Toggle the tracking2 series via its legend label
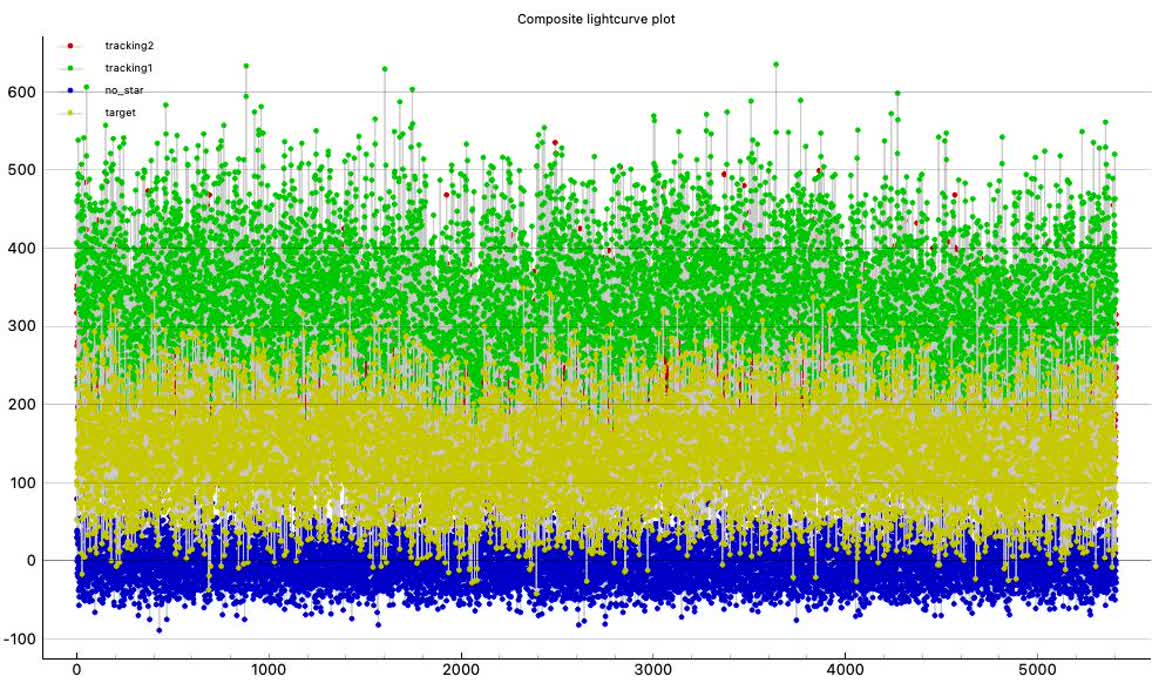 click(128, 46)
